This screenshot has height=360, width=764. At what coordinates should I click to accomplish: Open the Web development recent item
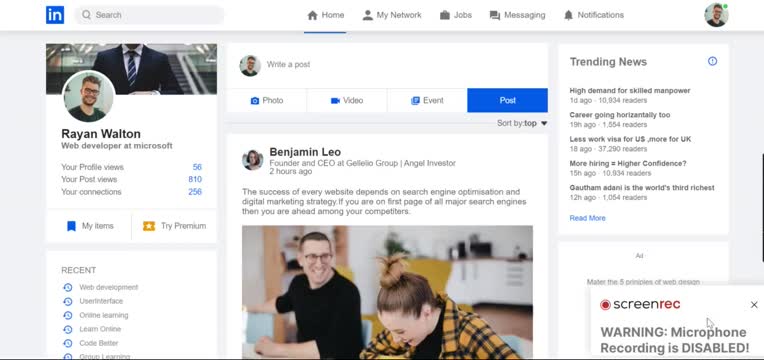click(109, 287)
